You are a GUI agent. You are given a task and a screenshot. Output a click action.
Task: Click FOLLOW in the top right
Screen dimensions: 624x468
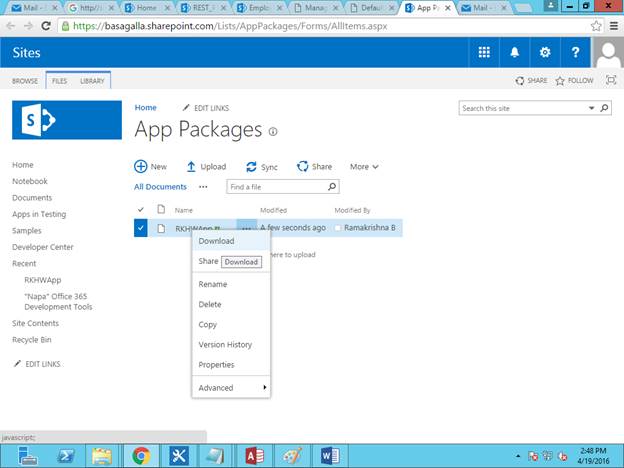point(574,81)
